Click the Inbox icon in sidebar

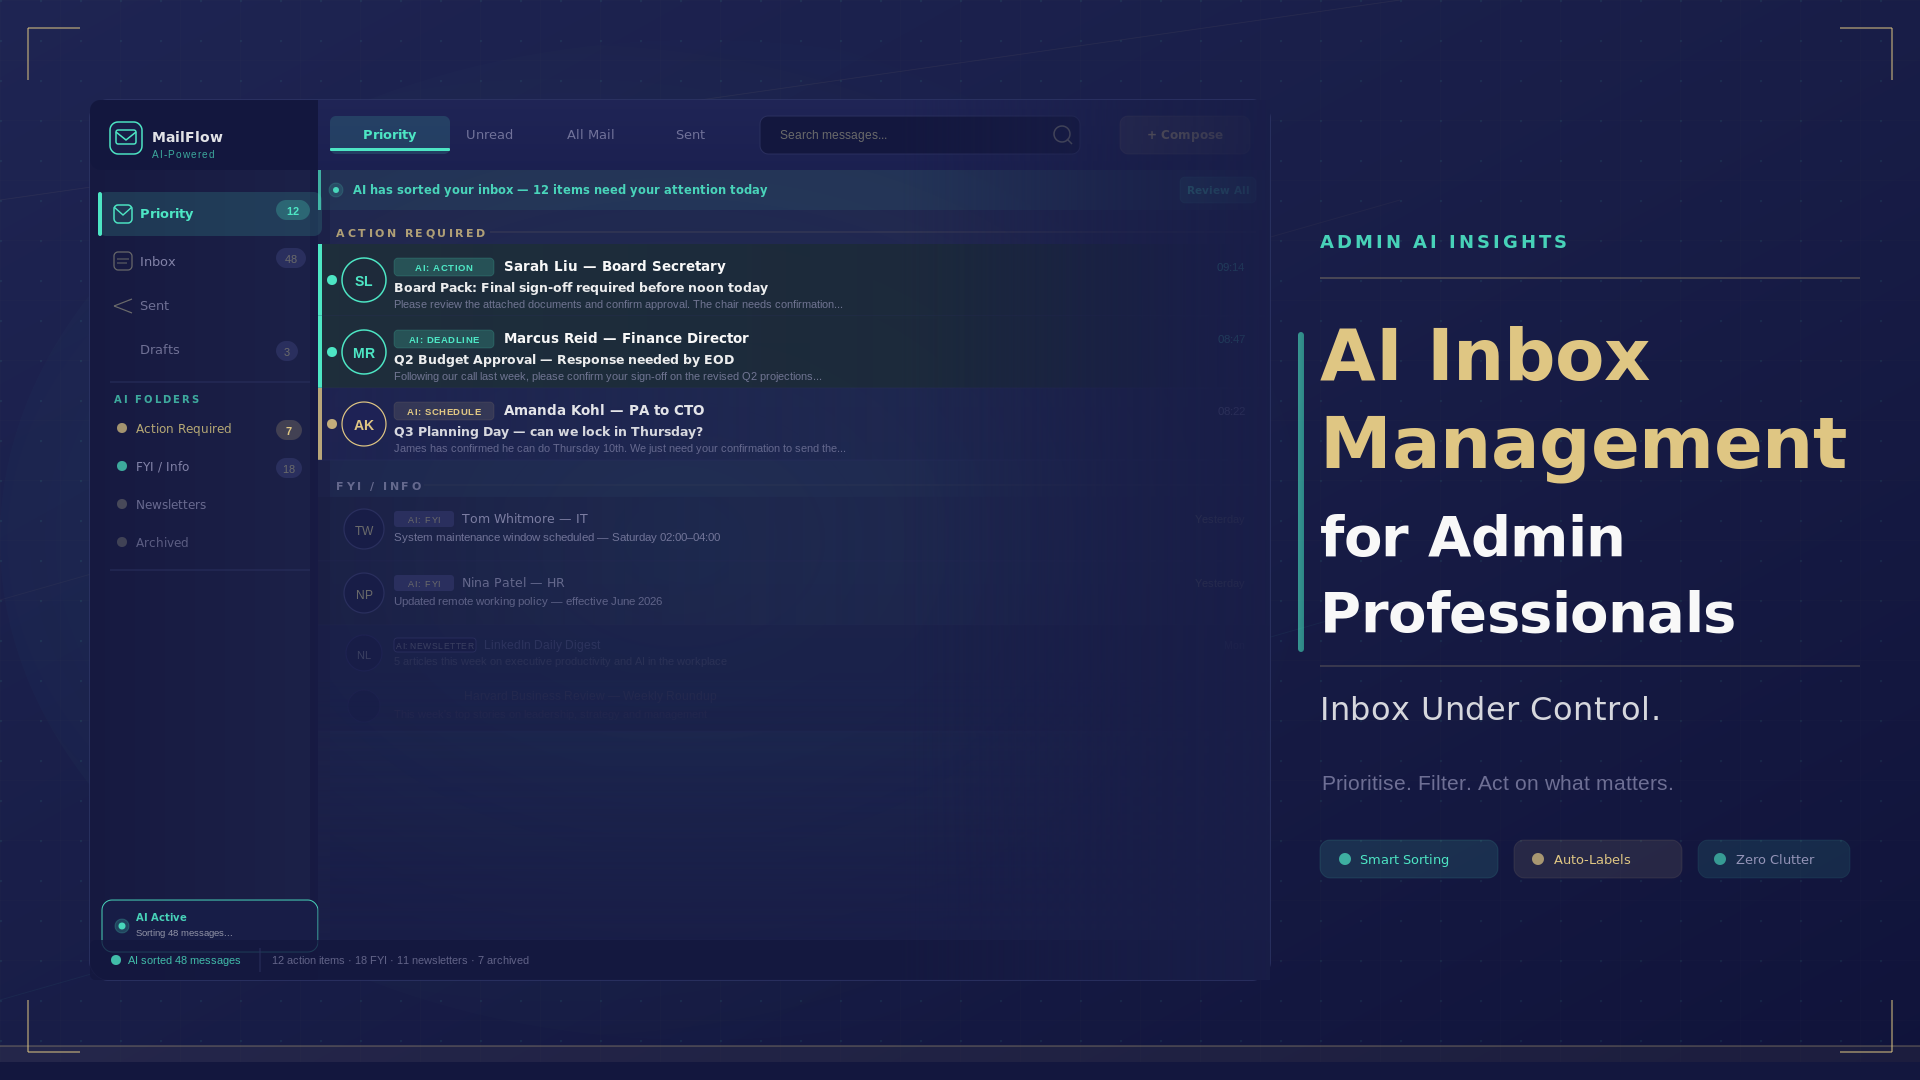(123, 261)
